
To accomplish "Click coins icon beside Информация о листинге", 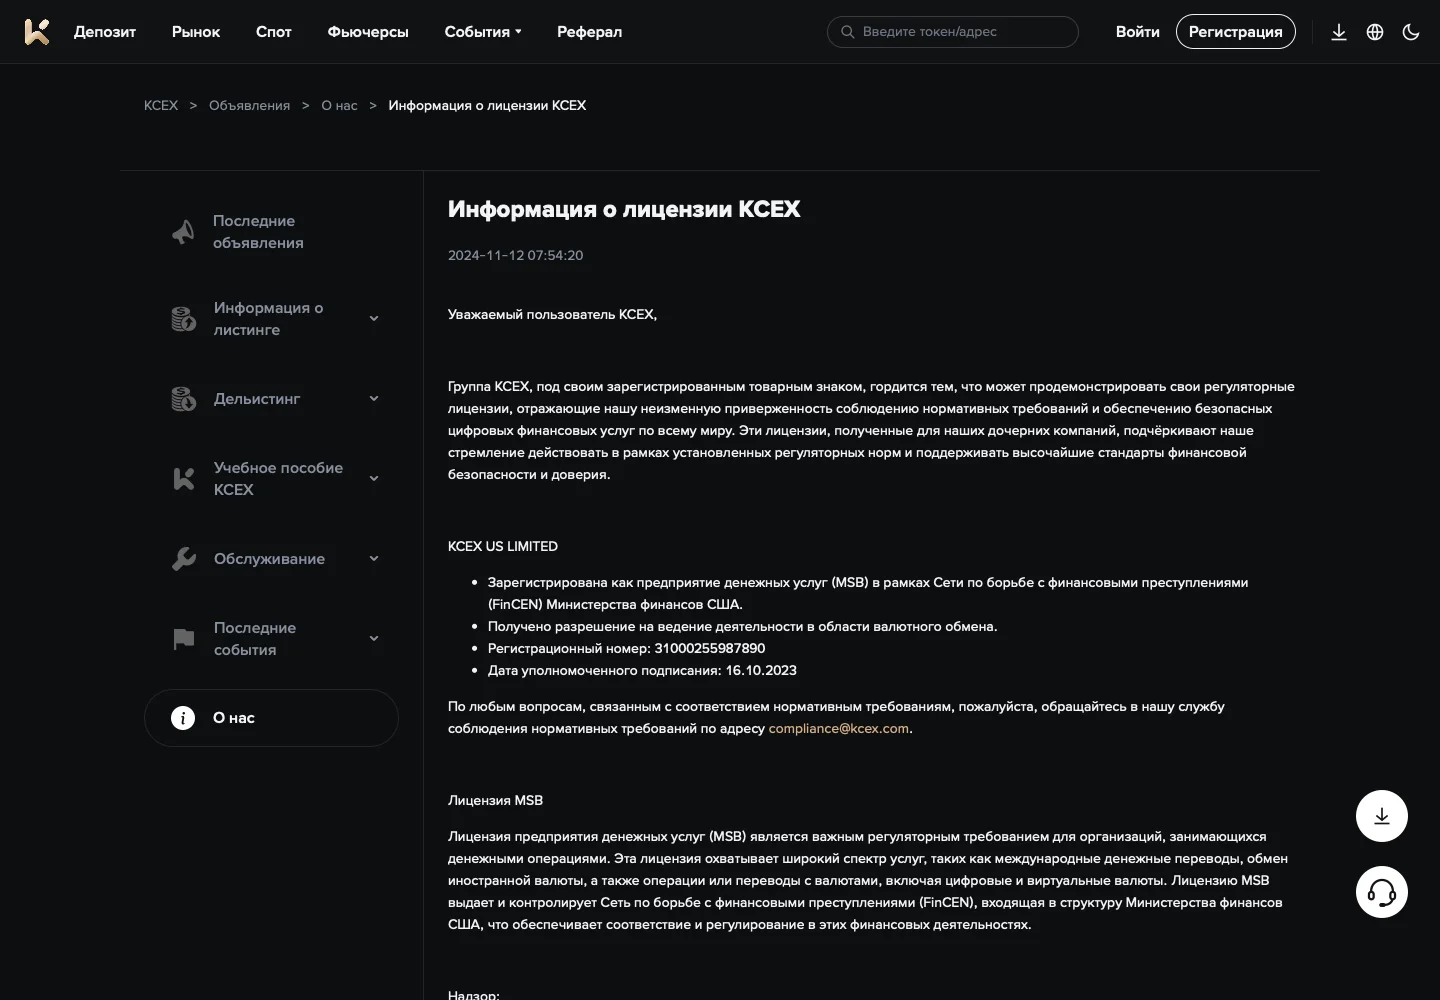I will tap(183, 319).
